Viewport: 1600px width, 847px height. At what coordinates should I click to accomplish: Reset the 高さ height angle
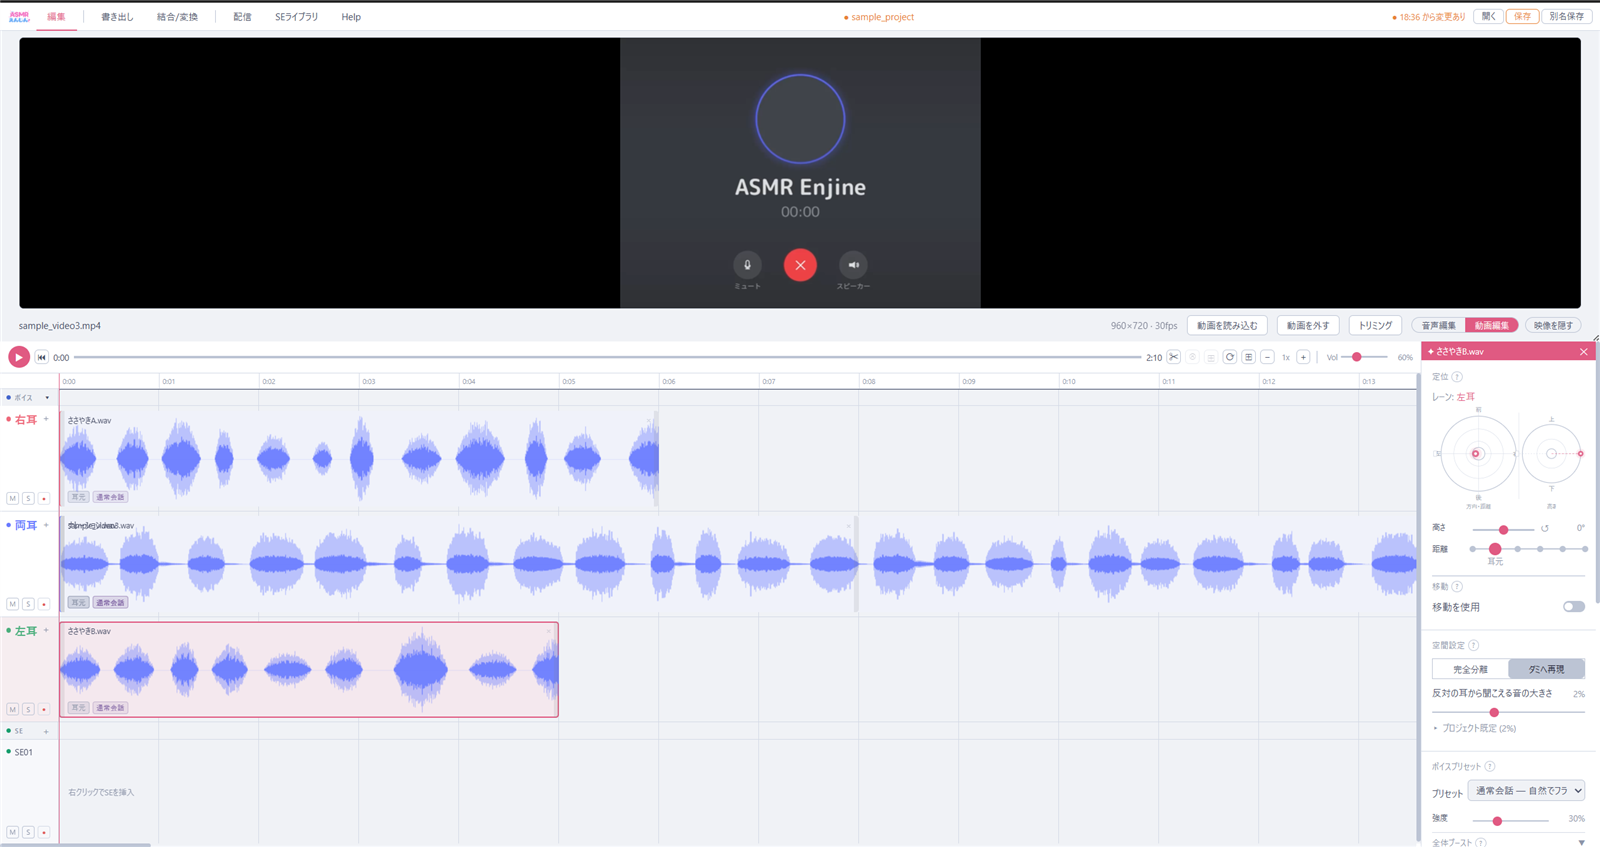pyautogui.click(x=1545, y=528)
